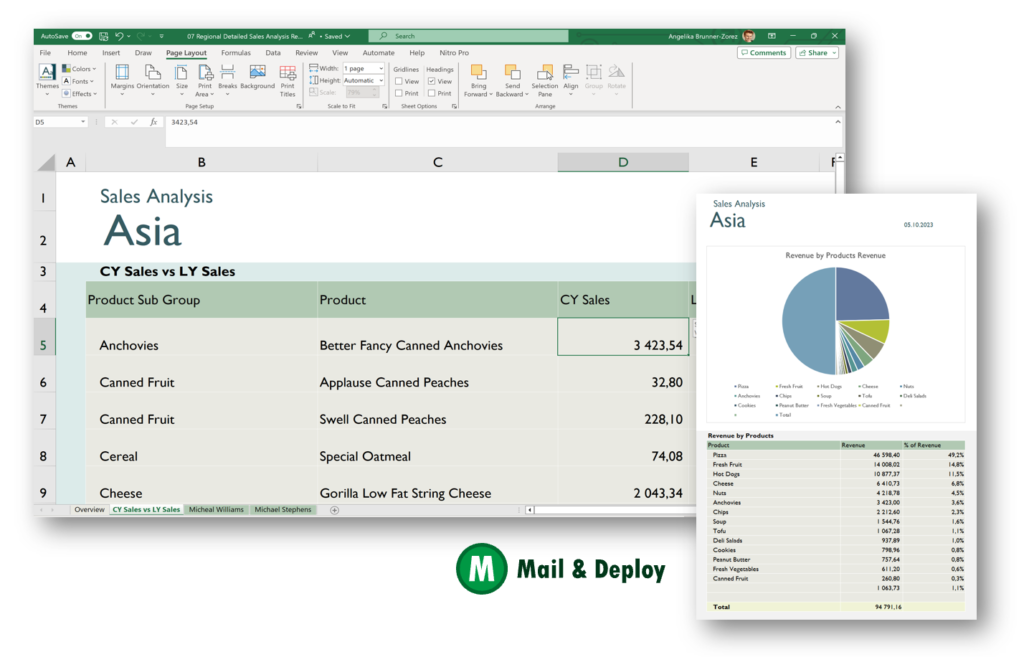Image resolution: width=1024 pixels, height=657 pixels.
Task: Click the Undo arrow
Action: coord(119,36)
